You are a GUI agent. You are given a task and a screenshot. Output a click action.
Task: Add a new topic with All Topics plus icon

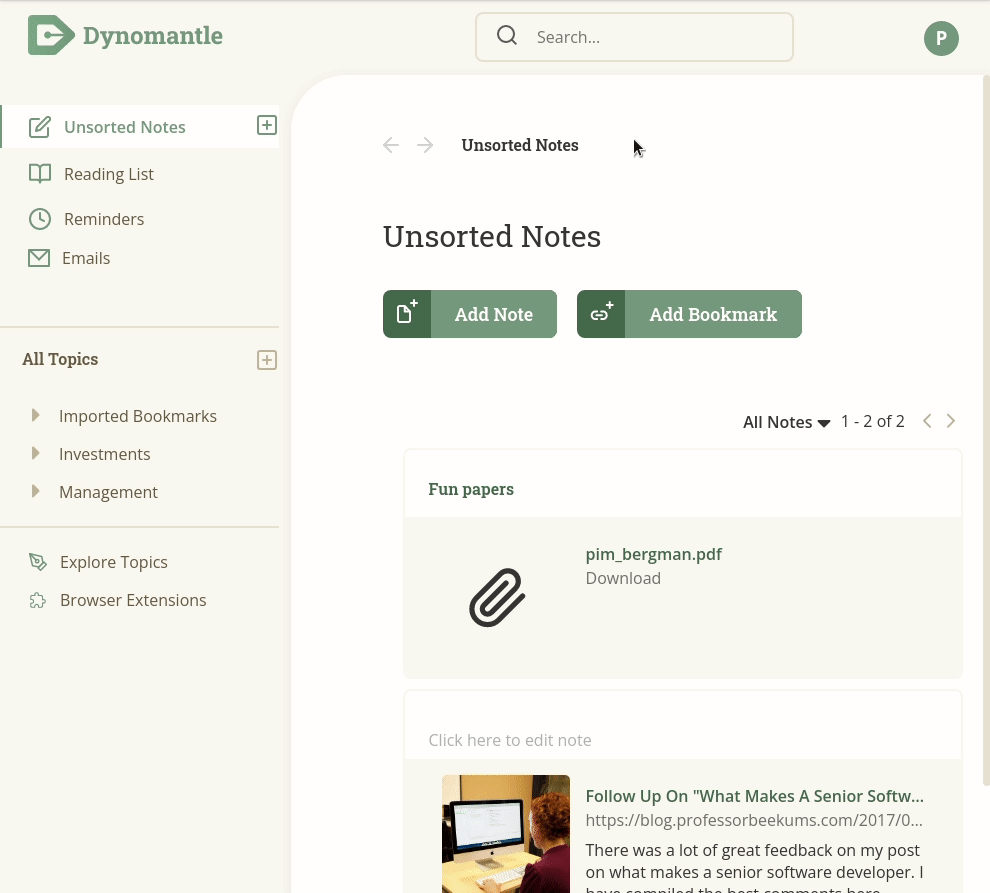(266, 360)
